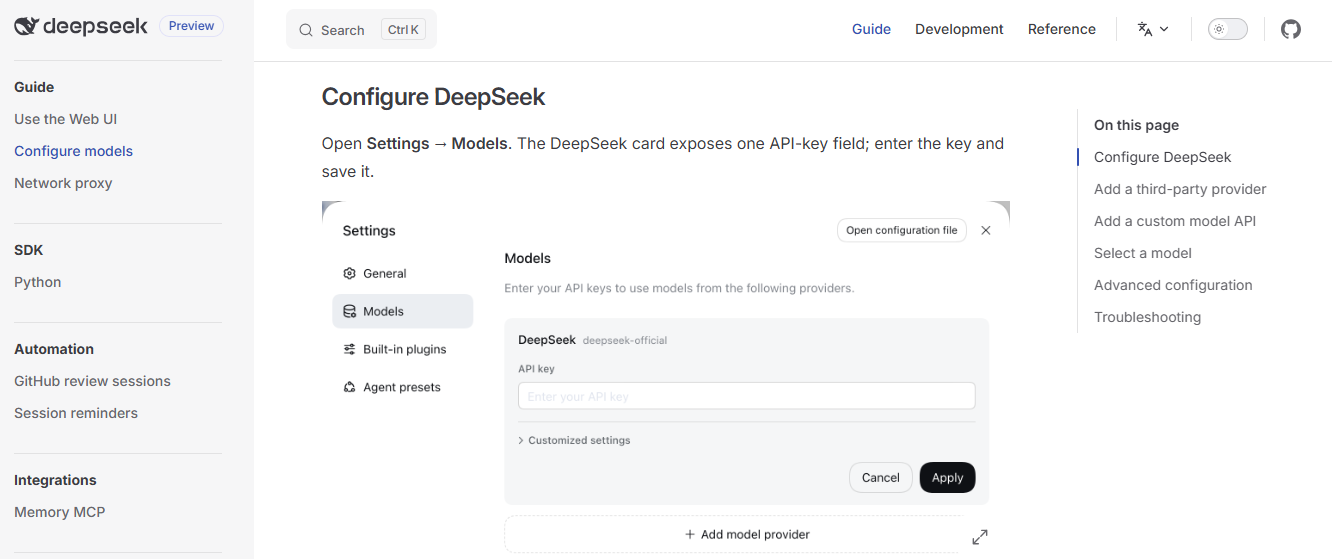Jump to Select a model section
Viewport: 1332px width, 559px height.
click(x=1143, y=253)
